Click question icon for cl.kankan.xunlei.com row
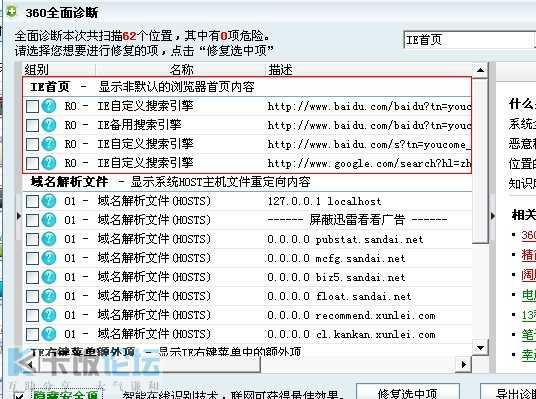The width and height of the screenshot is (536, 399). [49, 334]
